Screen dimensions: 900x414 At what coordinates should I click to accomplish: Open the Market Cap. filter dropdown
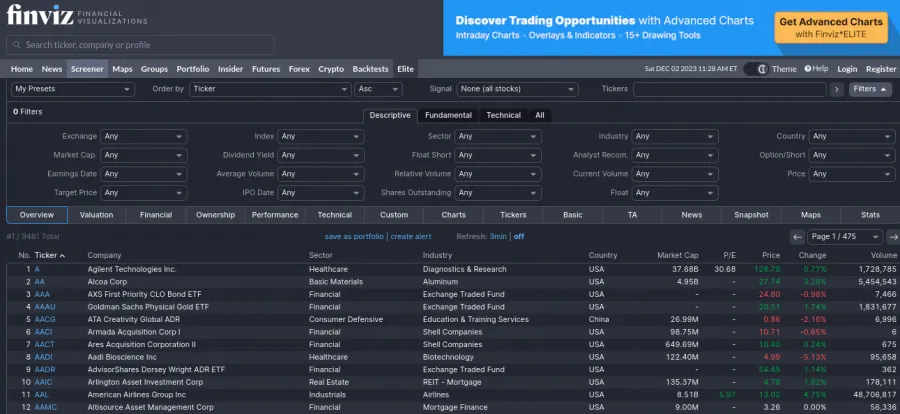tap(143, 155)
